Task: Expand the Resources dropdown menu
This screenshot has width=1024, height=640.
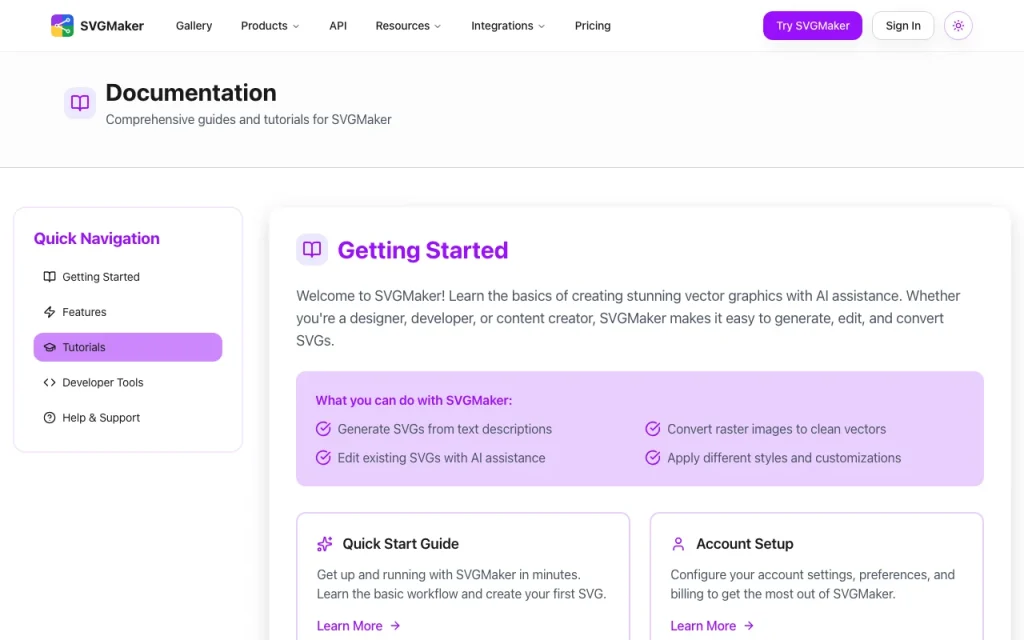Action: point(408,26)
